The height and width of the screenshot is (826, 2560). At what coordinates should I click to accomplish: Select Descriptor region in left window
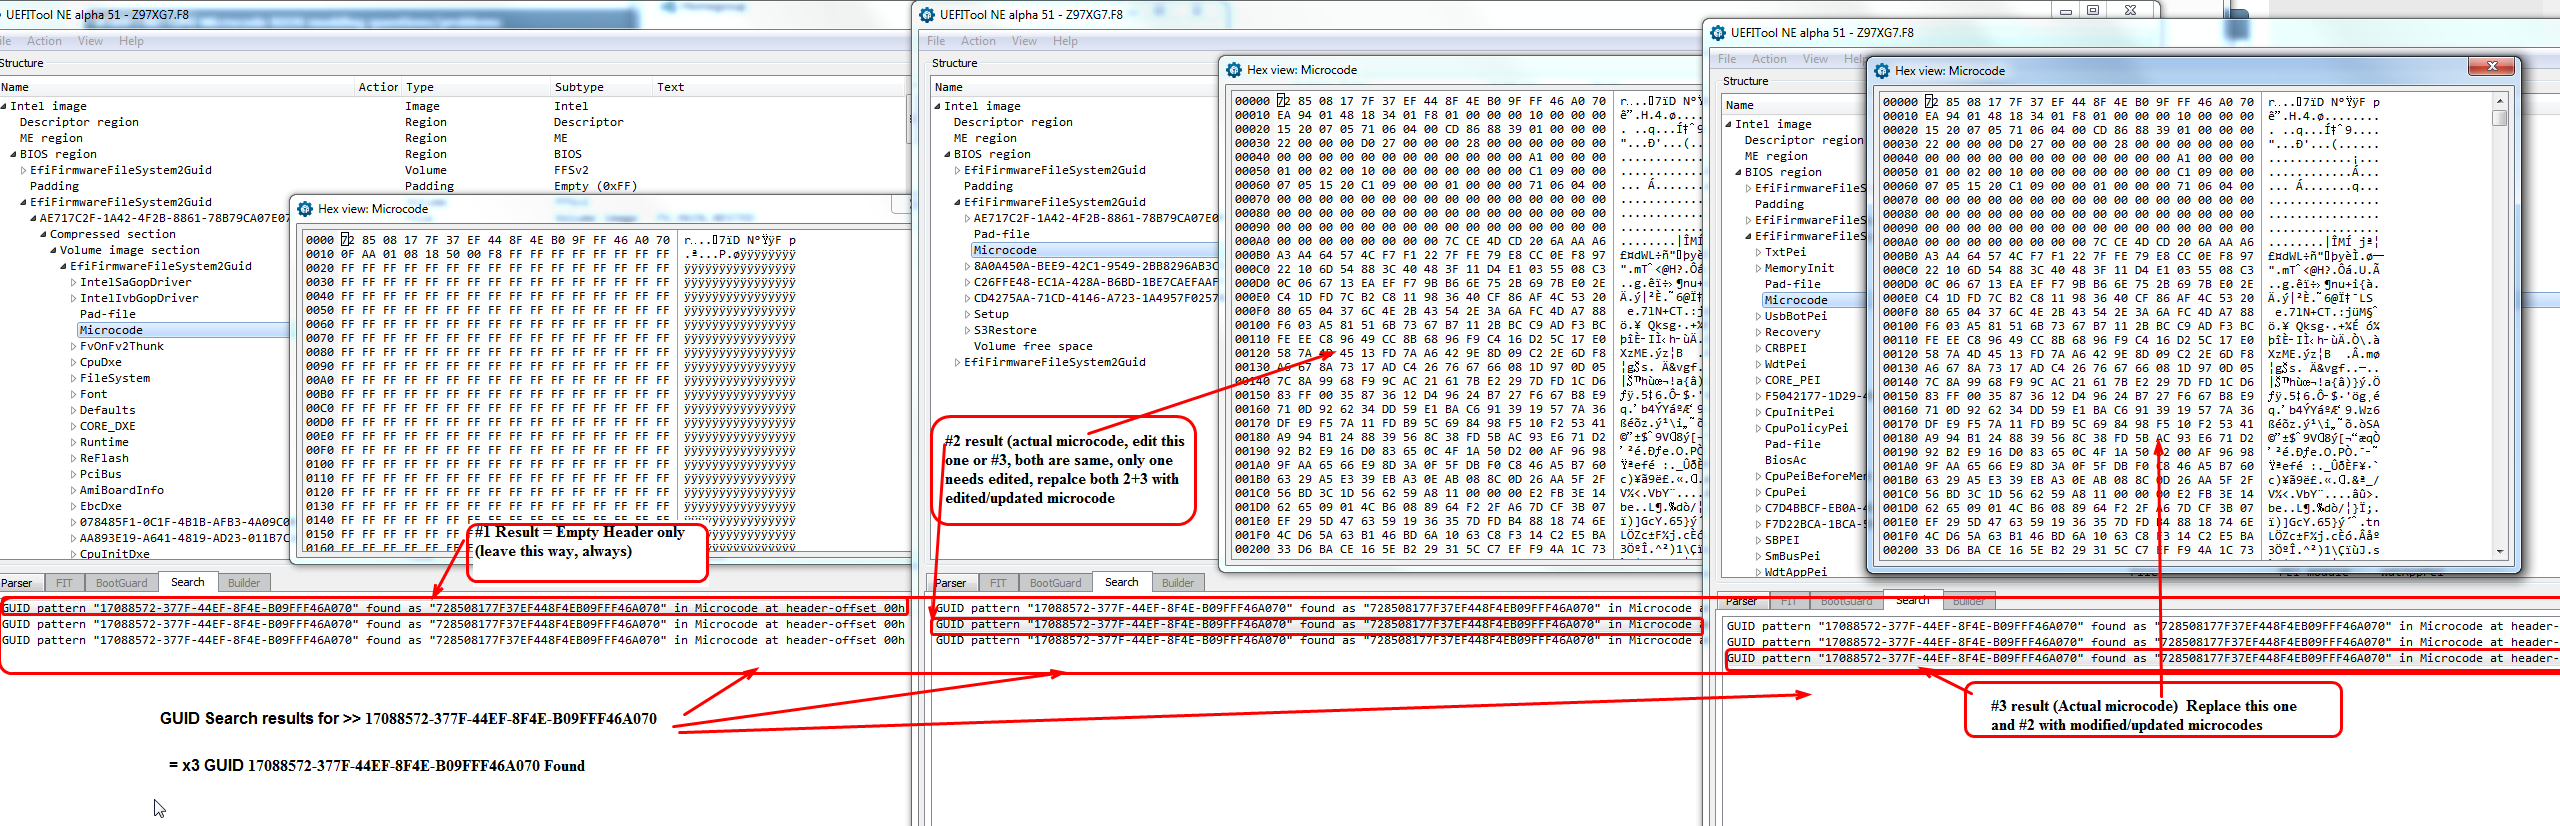click(x=79, y=122)
